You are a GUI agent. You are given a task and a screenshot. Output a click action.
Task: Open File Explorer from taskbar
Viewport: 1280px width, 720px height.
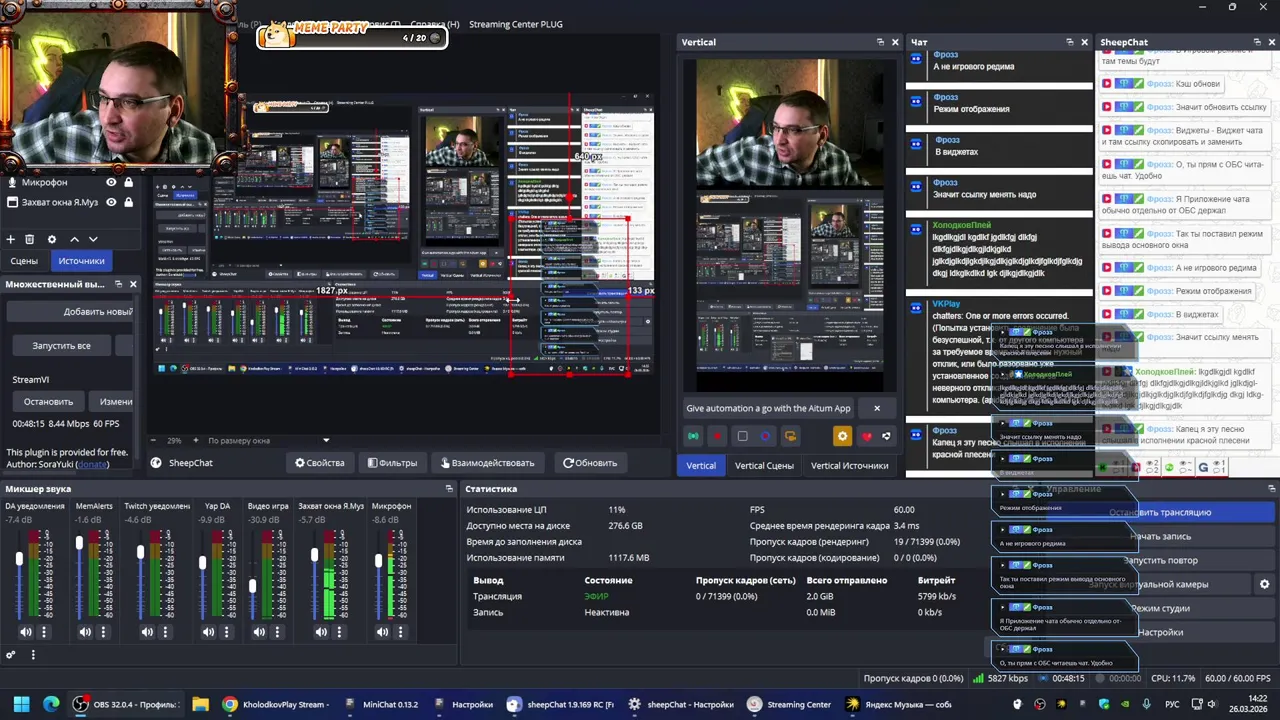(200, 704)
